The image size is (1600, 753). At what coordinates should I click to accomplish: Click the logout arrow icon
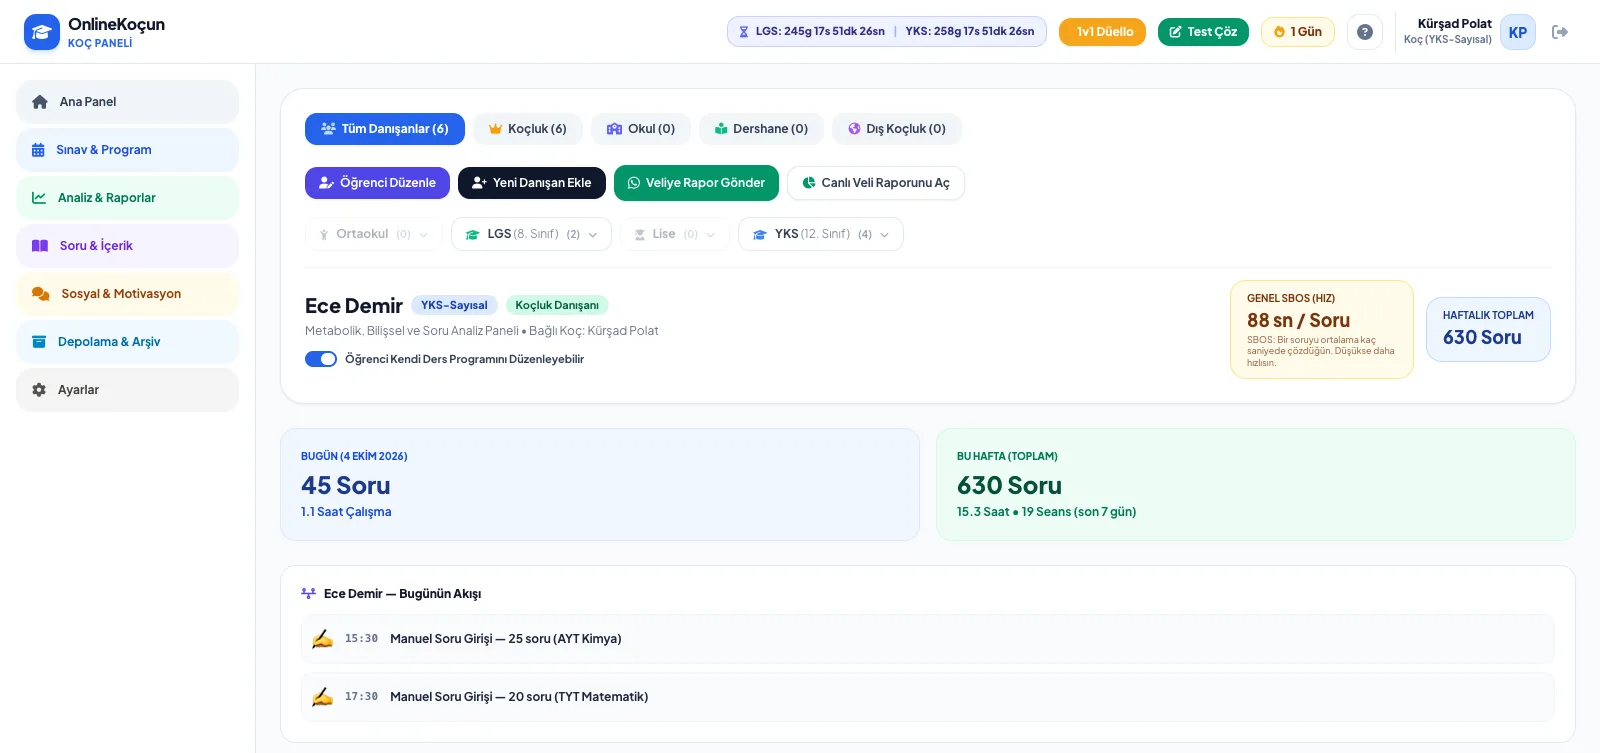1560,32
